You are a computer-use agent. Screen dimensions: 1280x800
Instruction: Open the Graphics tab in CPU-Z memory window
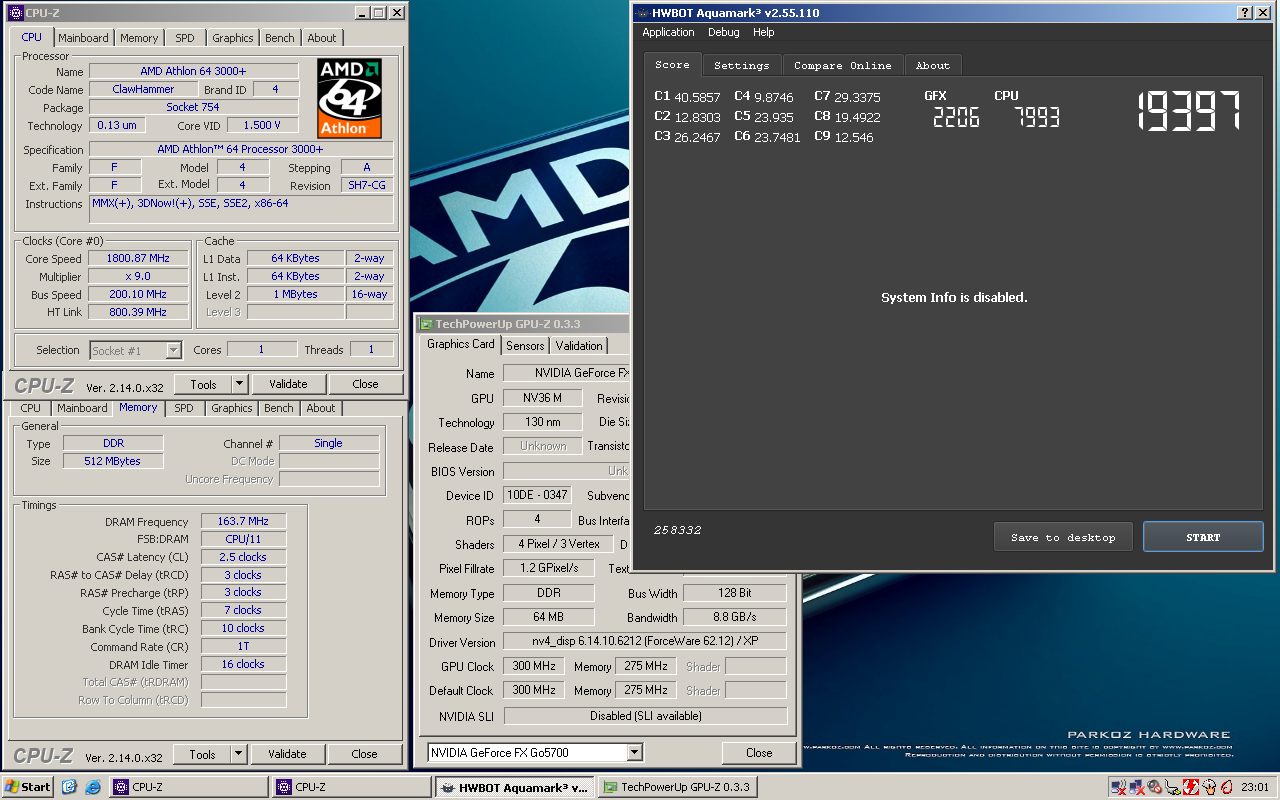232,408
